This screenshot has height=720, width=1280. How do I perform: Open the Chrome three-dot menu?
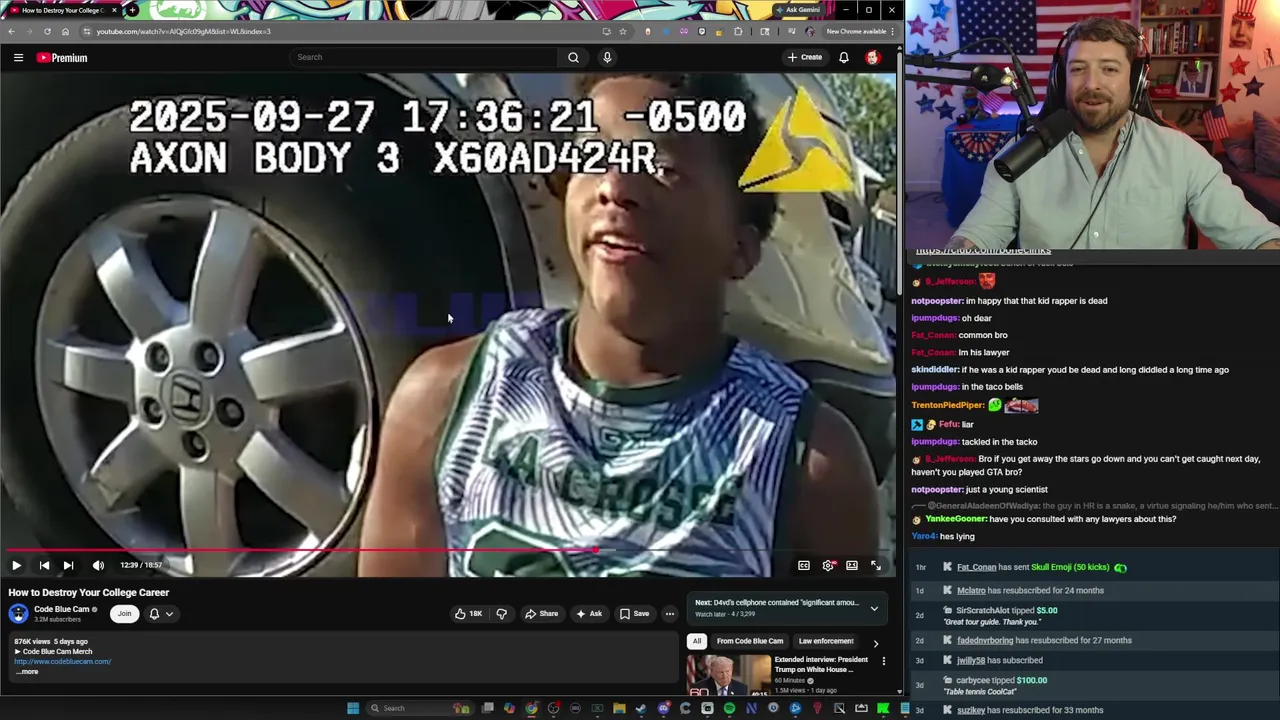tap(893, 31)
